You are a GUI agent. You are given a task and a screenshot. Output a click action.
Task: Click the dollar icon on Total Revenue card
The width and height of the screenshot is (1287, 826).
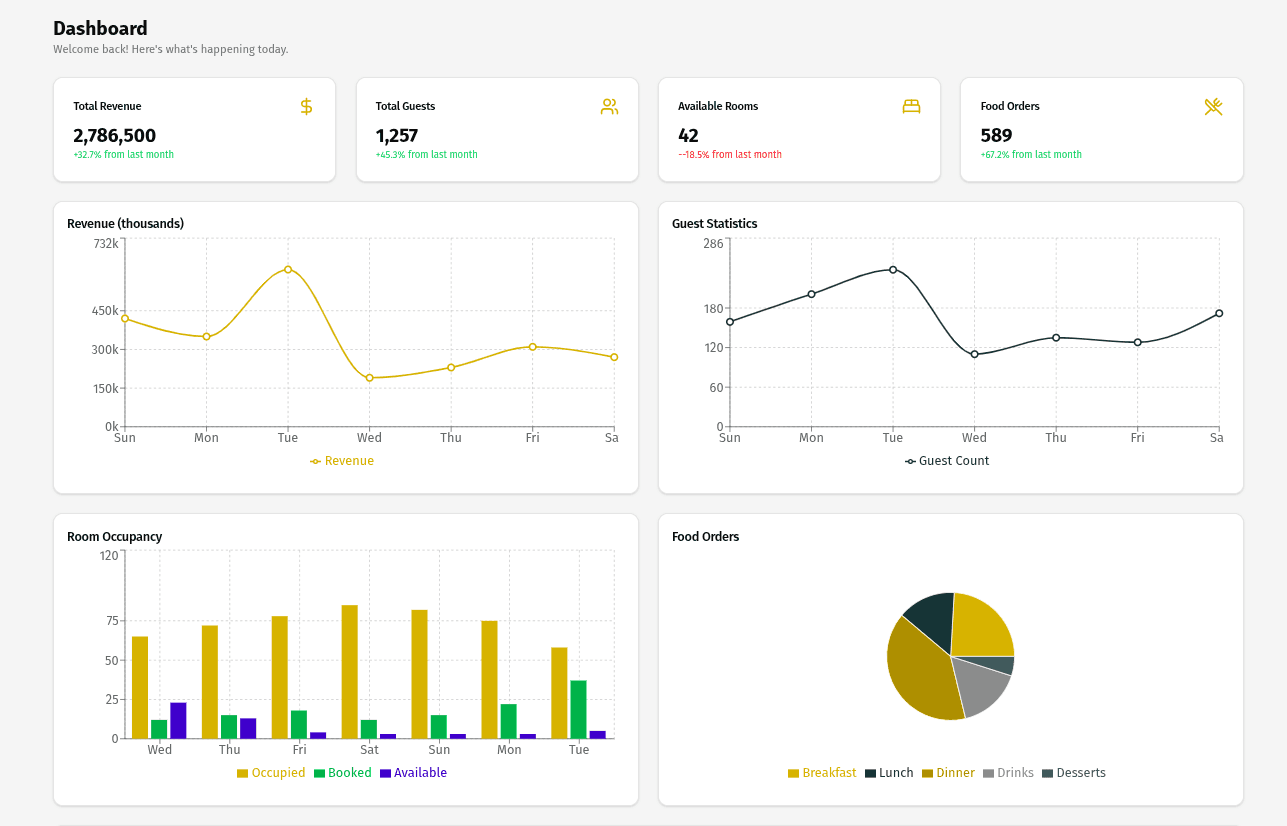click(306, 106)
